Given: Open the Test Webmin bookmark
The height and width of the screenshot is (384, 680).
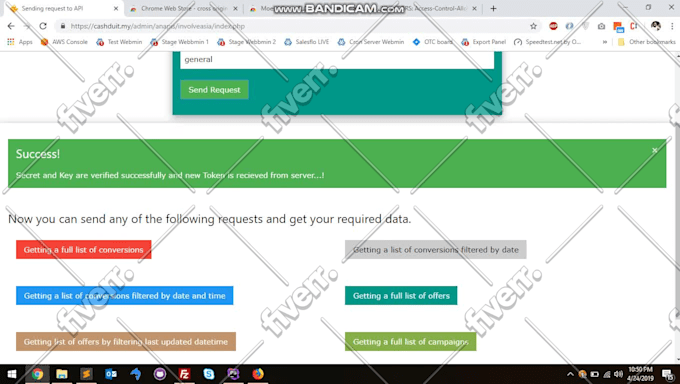Looking at the screenshot, I should pyautogui.click(x=119, y=42).
